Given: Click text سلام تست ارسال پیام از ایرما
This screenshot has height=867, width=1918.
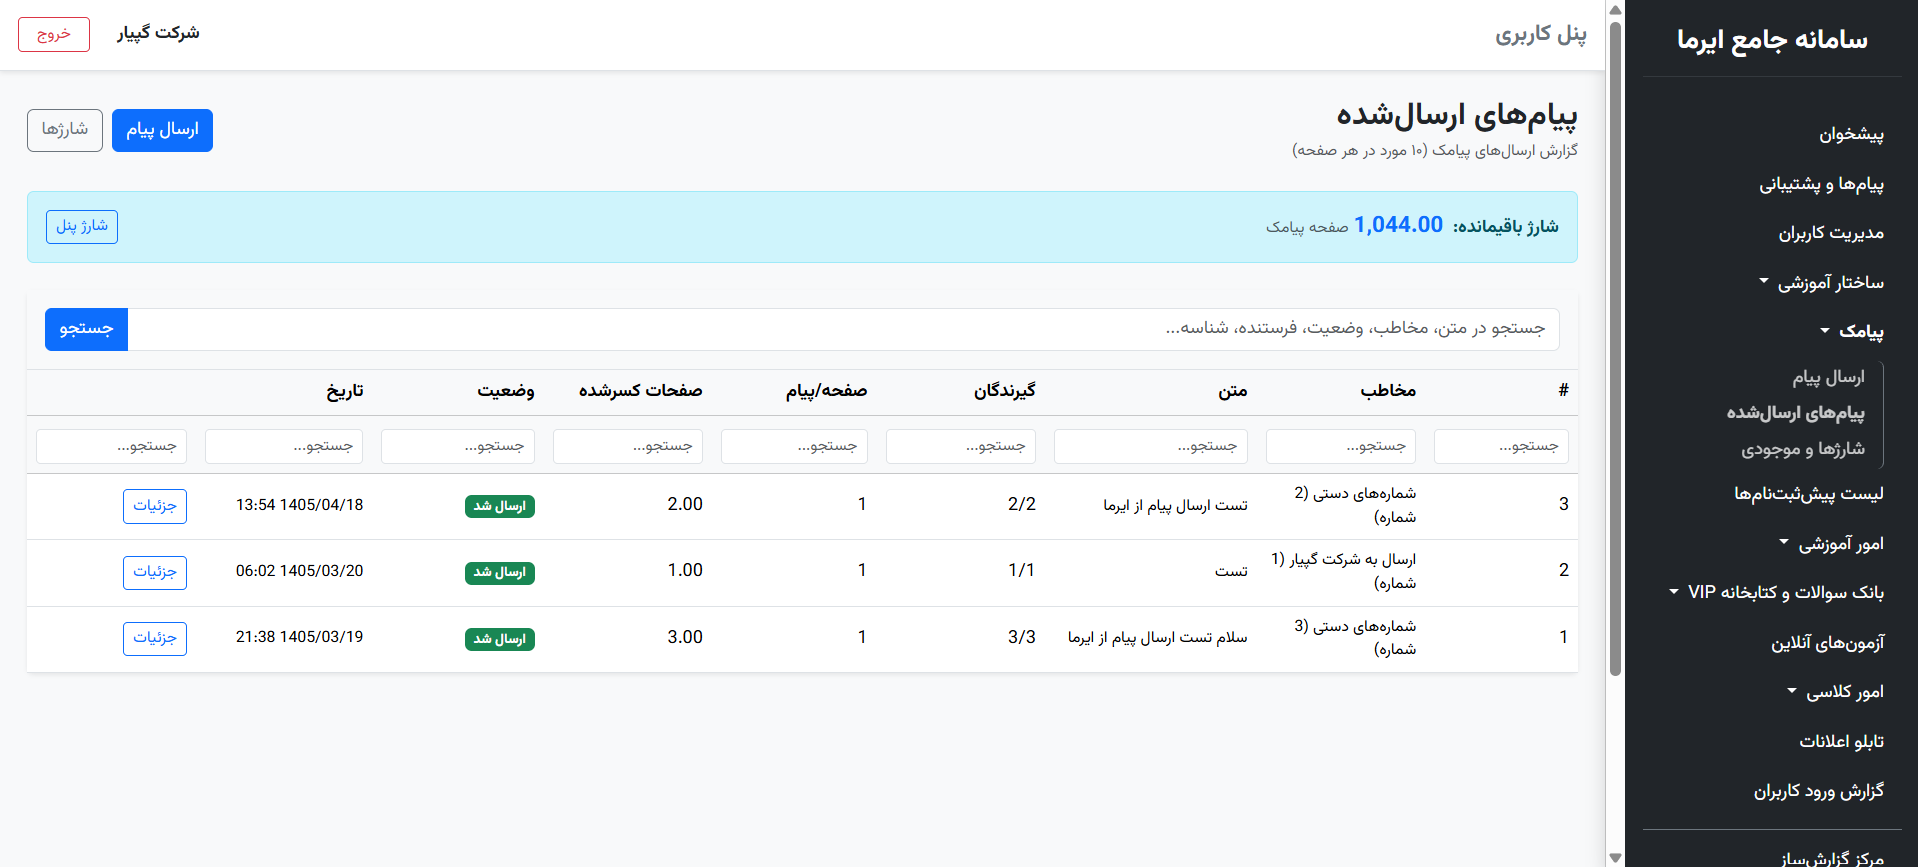Looking at the screenshot, I should point(1158,638).
